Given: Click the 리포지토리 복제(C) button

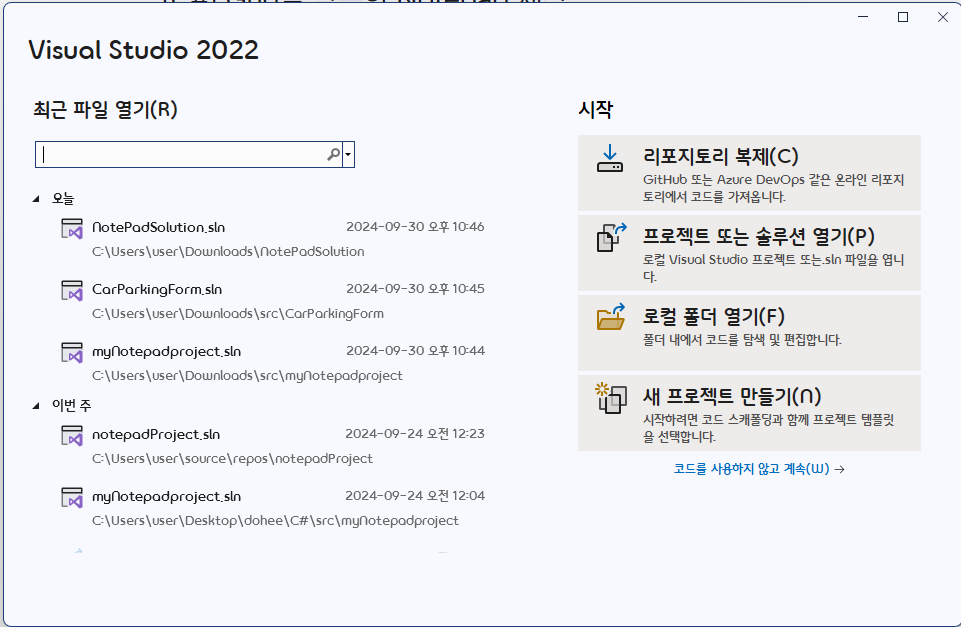Looking at the screenshot, I should pyautogui.click(x=749, y=173).
